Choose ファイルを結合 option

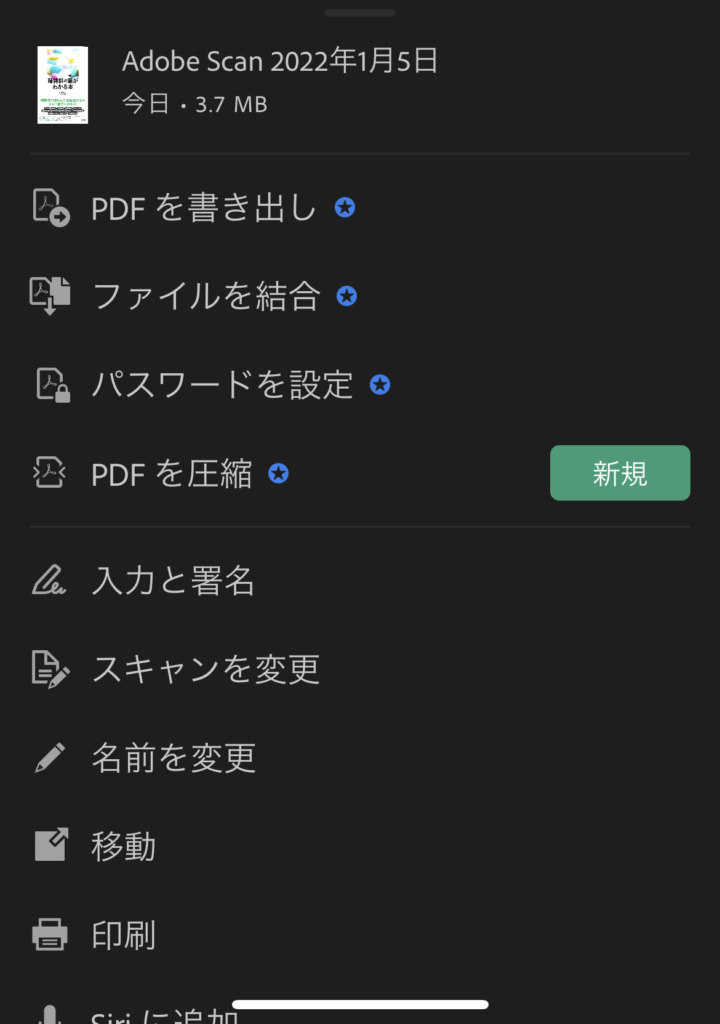pyautogui.click(x=360, y=296)
